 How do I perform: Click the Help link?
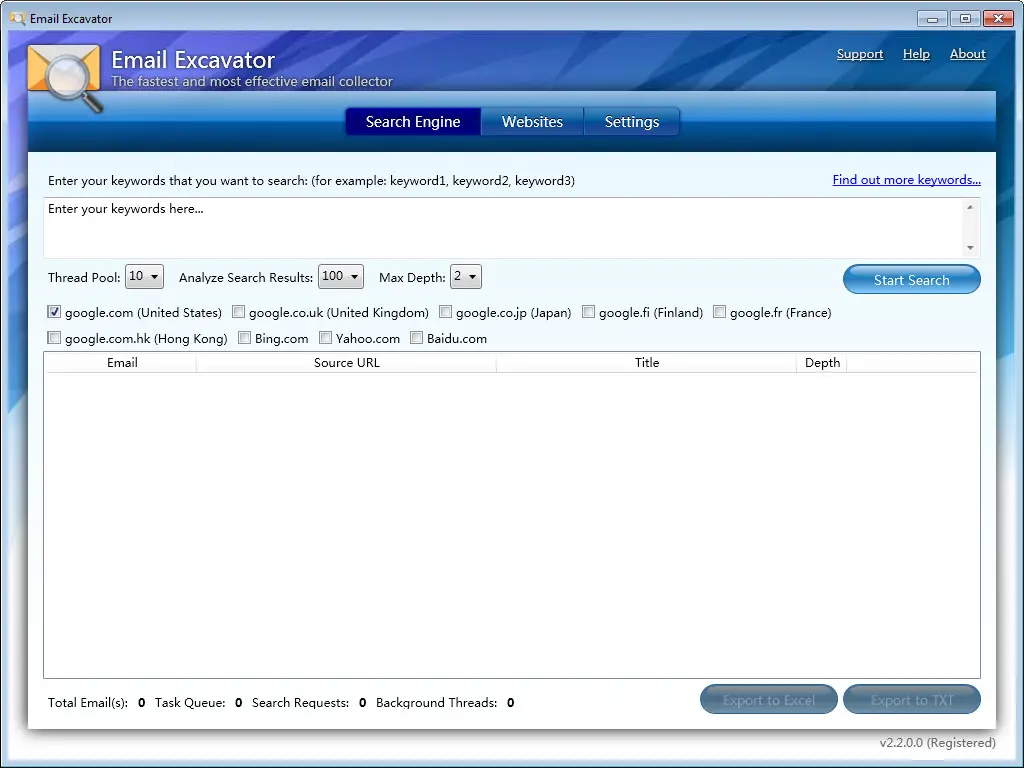pos(916,54)
